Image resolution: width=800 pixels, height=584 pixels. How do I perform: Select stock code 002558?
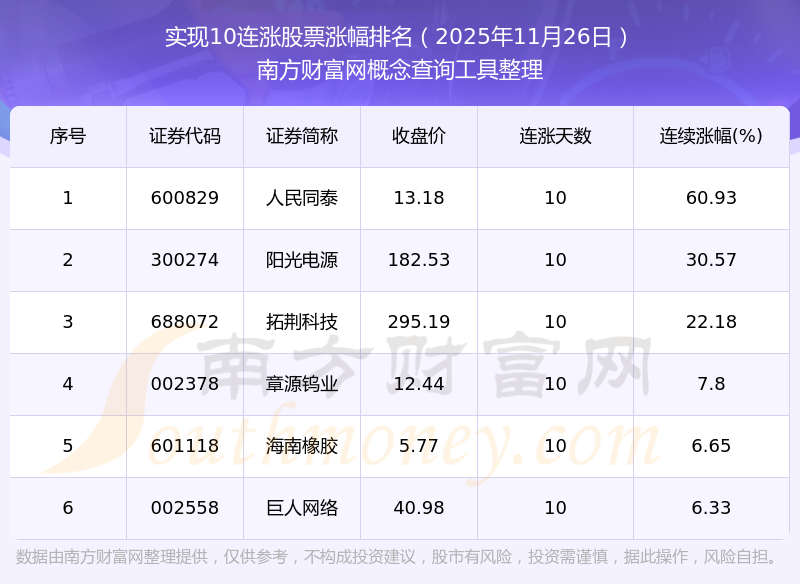(185, 508)
